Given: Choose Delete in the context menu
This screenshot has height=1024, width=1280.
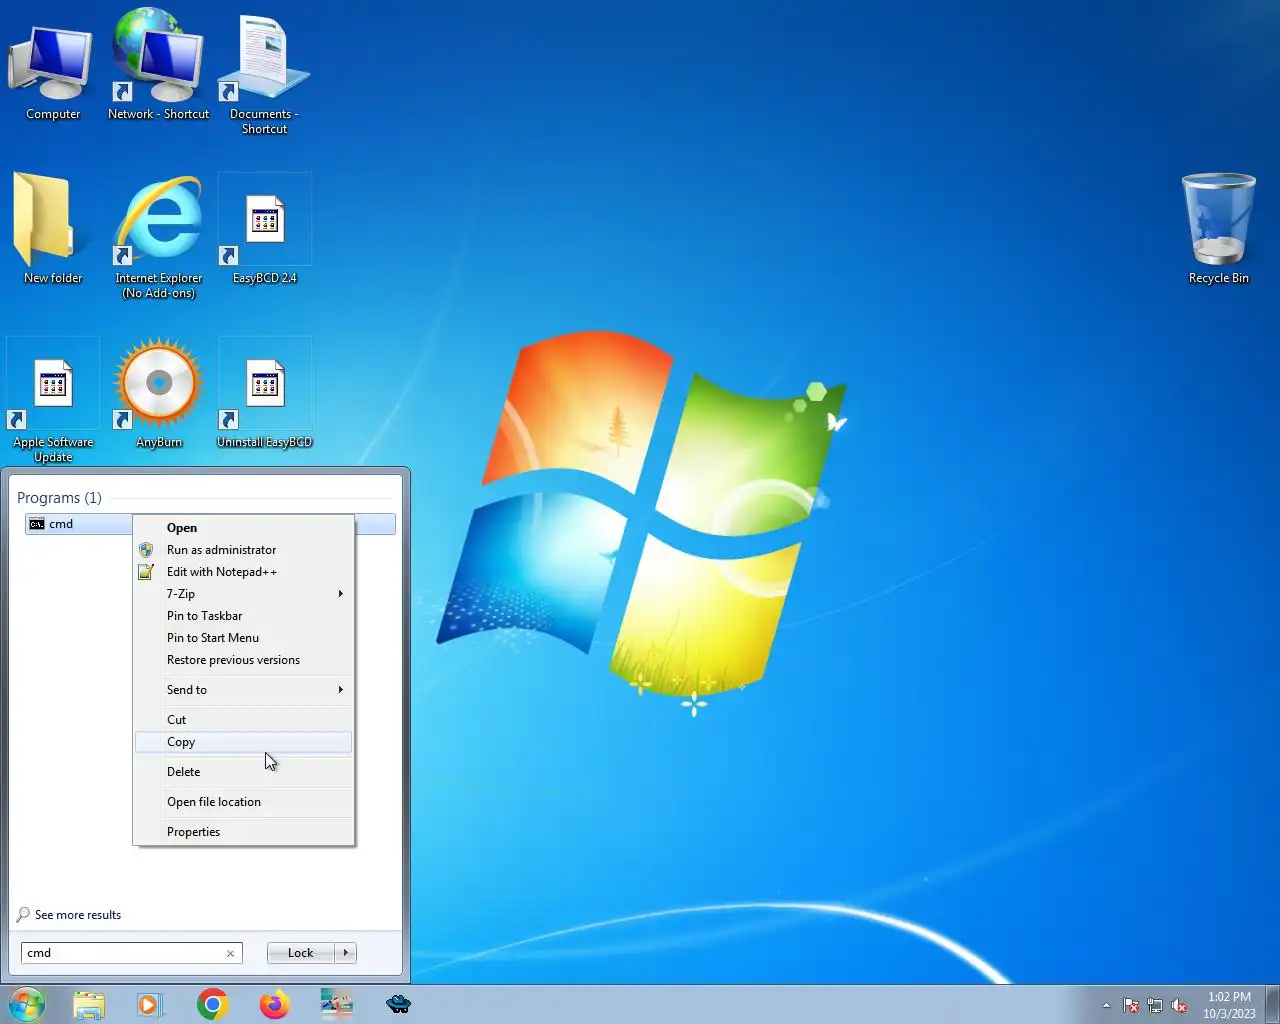Looking at the screenshot, I should tap(244, 772).
